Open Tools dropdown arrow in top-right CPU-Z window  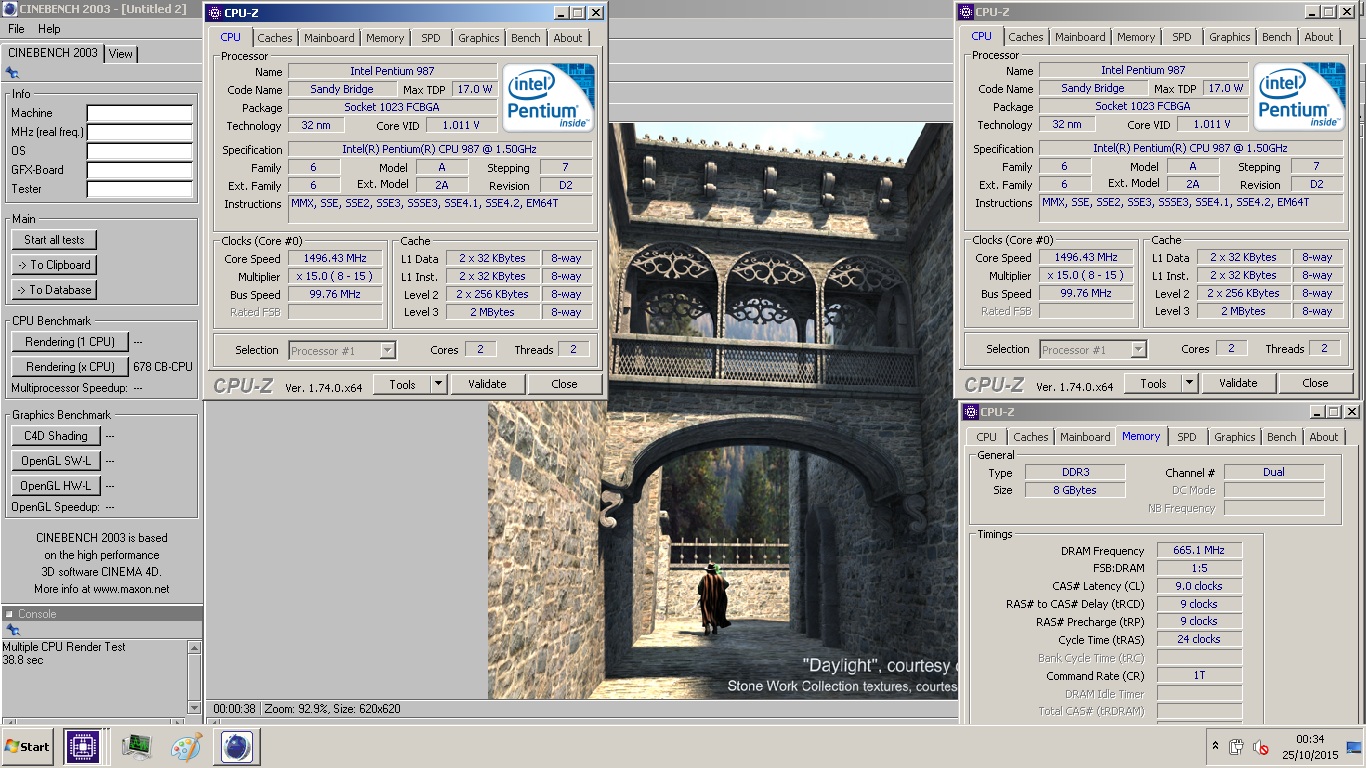1189,383
